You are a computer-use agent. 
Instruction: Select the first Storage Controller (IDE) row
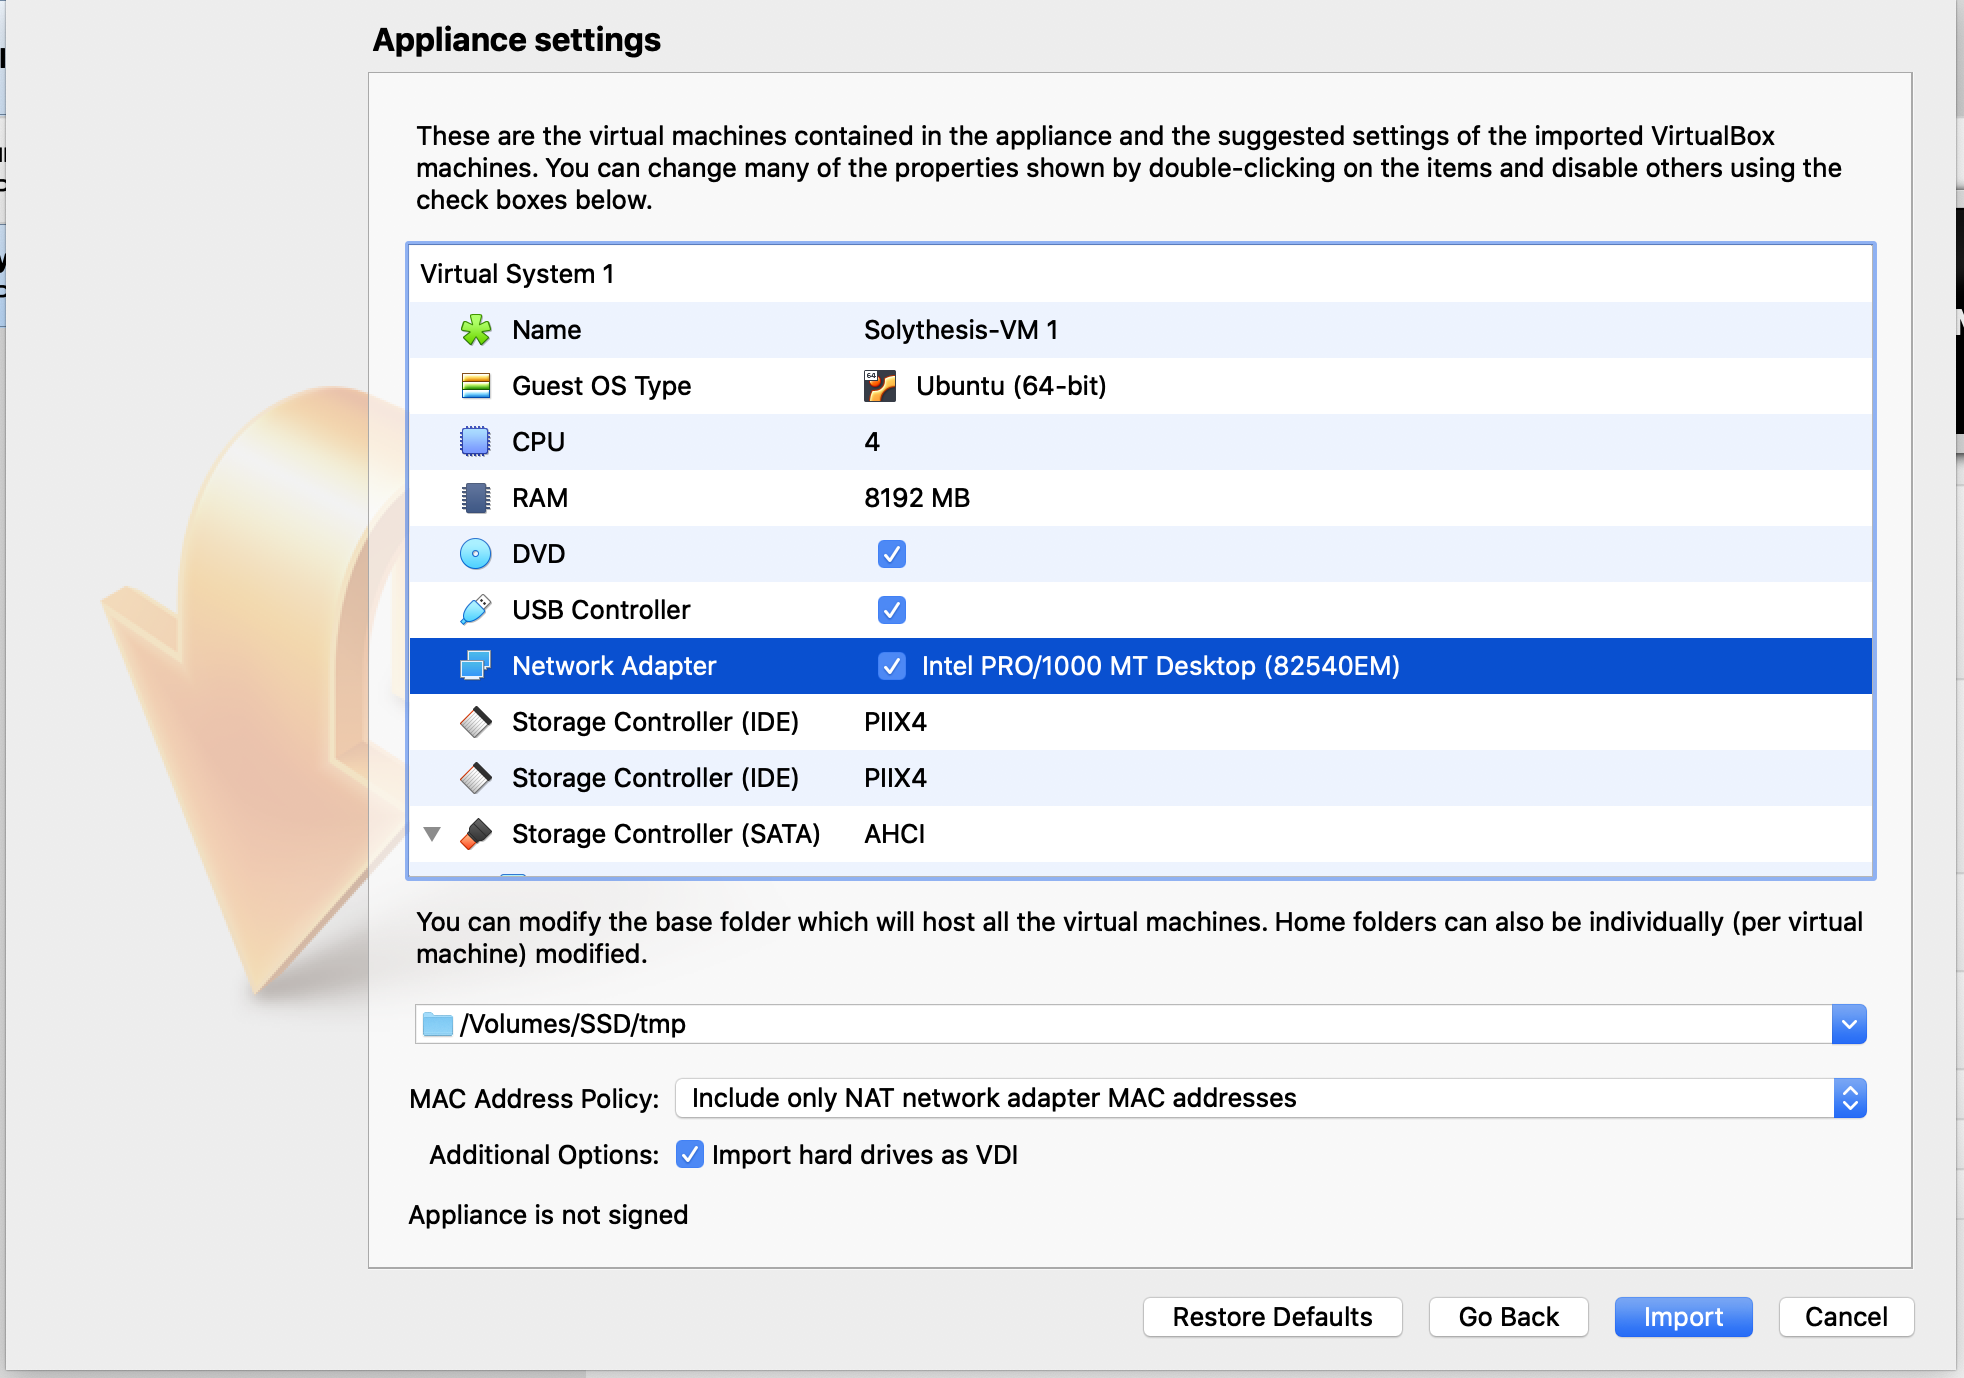tap(655, 722)
